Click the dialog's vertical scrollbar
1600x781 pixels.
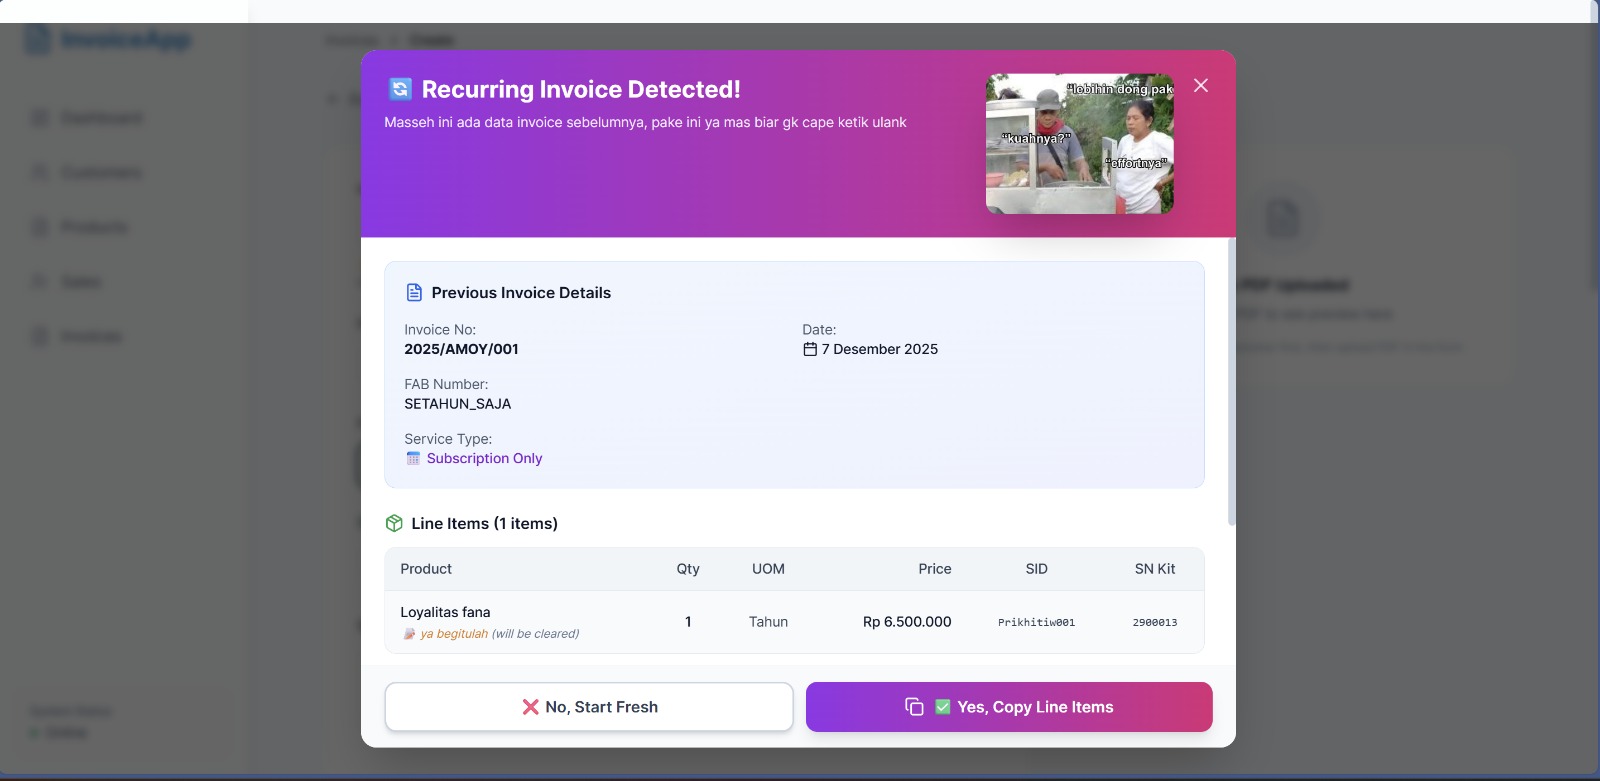point(1232,382)
